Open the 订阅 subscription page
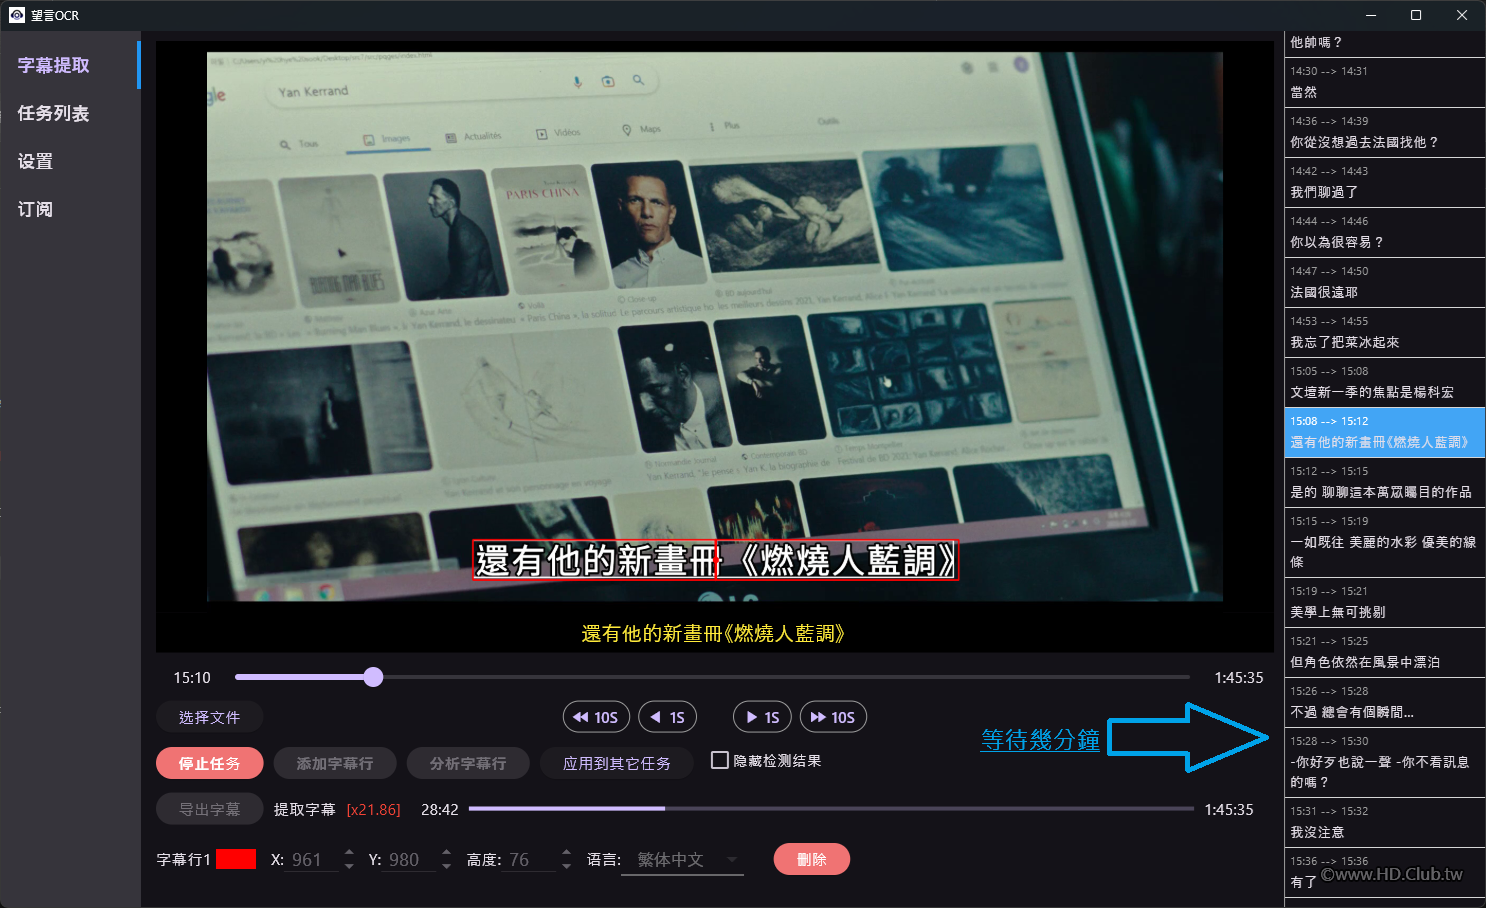Screen dimensions: 1486x908 point(70,209)
